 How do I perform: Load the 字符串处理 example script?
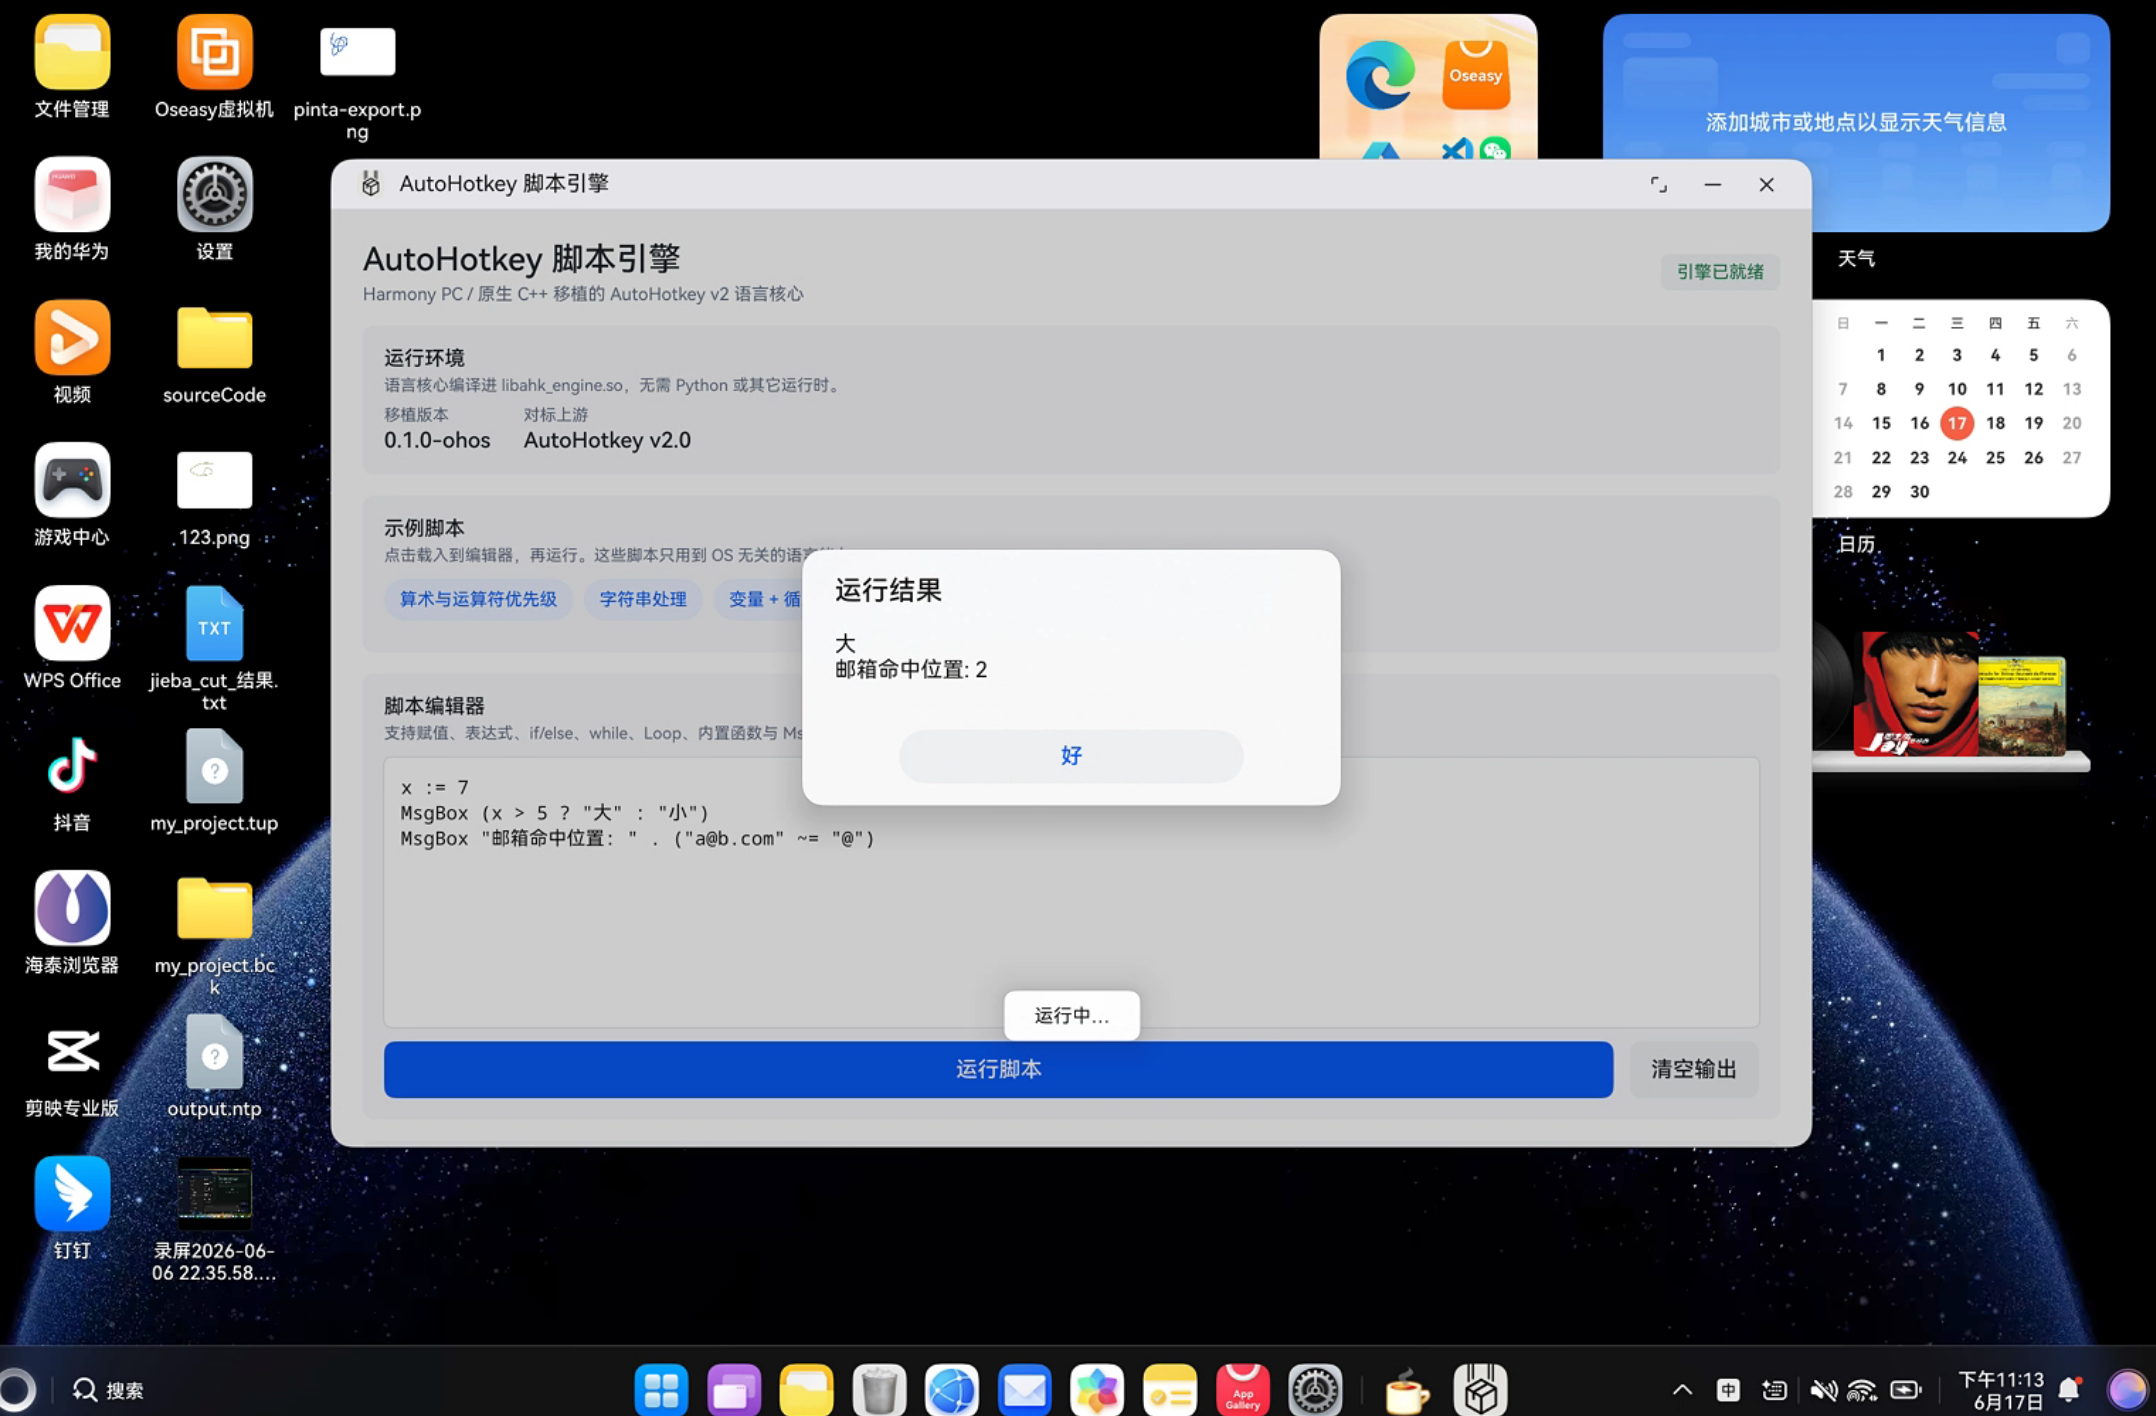pos(643,599)
